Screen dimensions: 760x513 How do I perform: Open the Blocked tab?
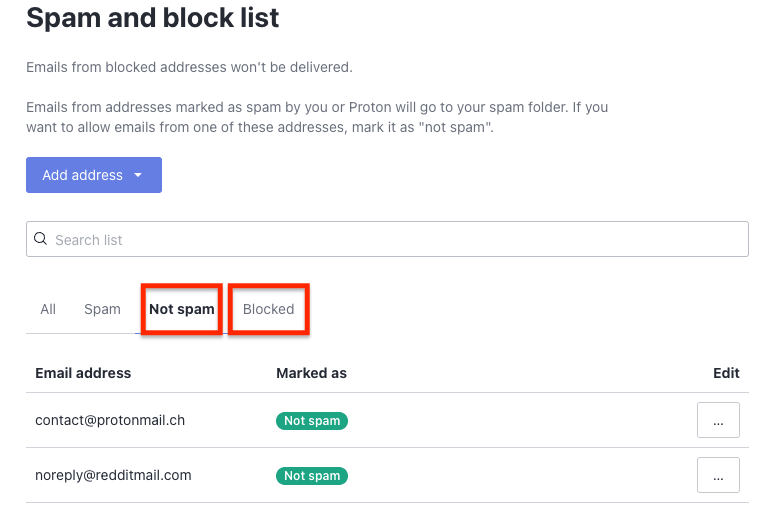coord(268,309)
